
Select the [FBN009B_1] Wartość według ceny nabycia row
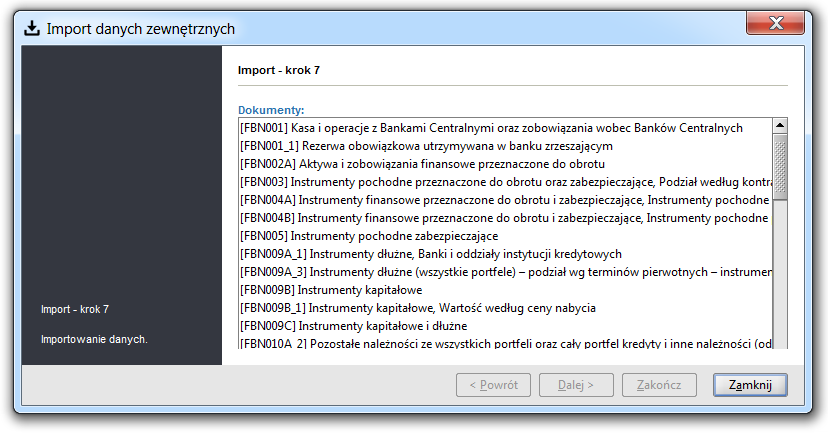click(505, 307)
